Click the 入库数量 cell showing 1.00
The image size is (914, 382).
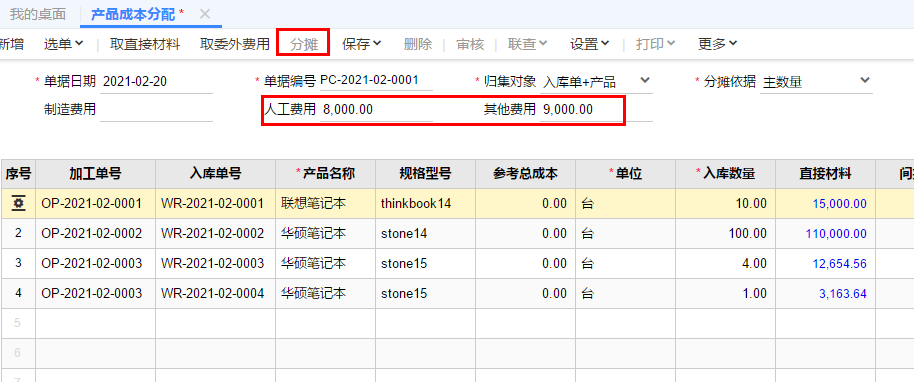coord(726,294)
